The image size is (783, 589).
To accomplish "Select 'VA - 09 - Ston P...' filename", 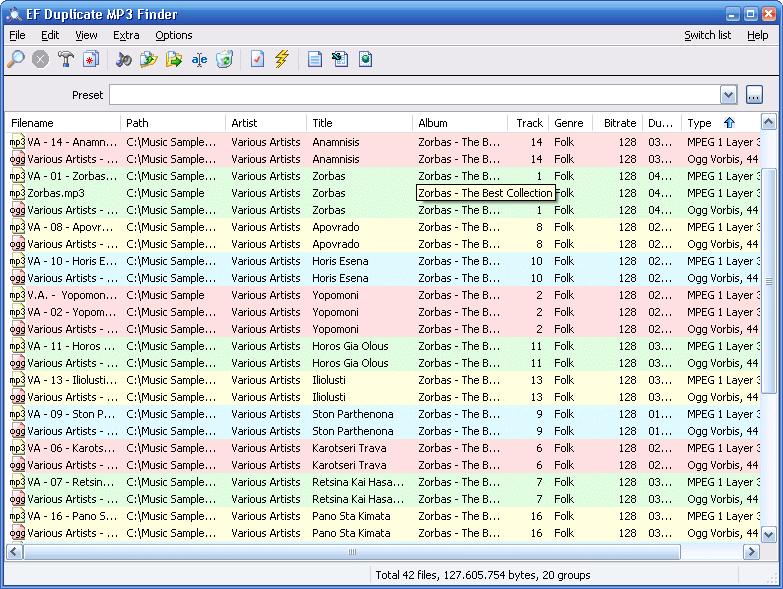I will click(x=71, y=414).
